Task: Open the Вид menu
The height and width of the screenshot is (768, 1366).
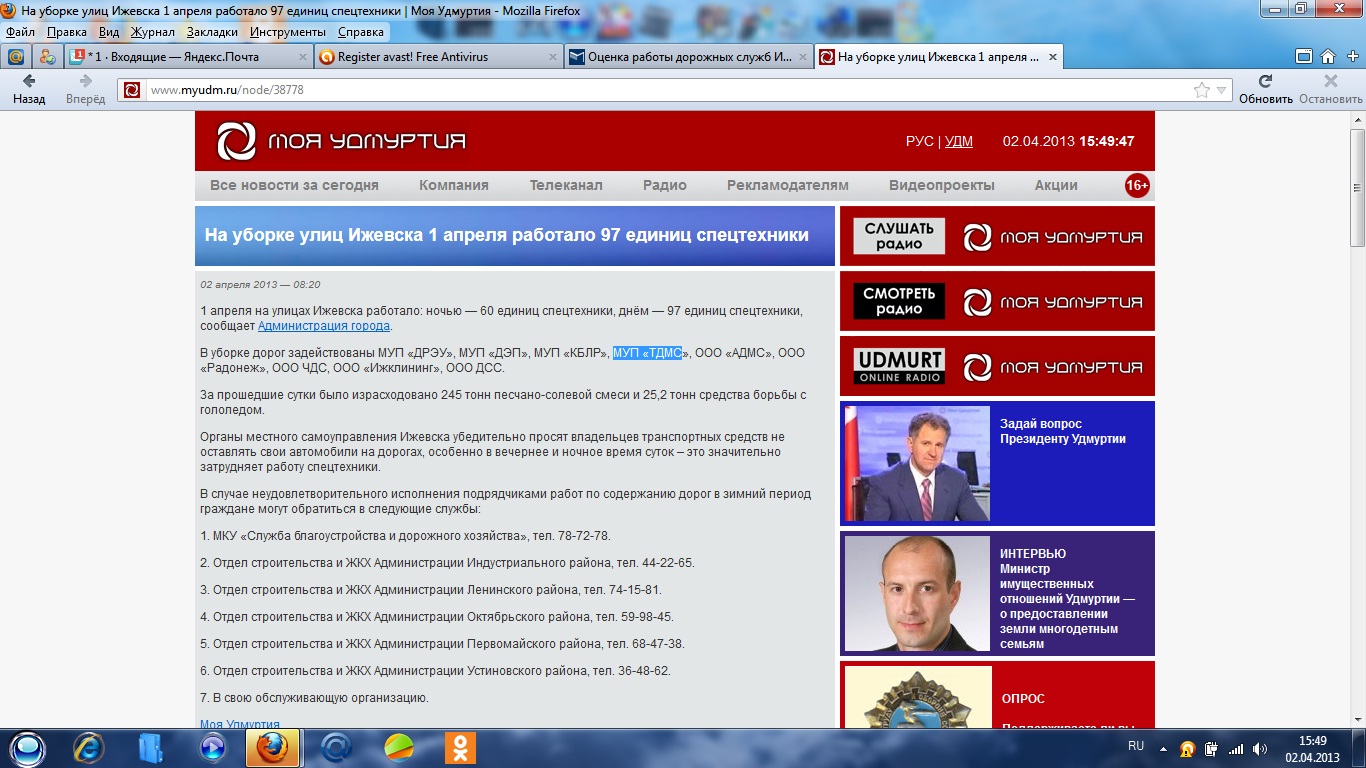Action: [109, 32]
